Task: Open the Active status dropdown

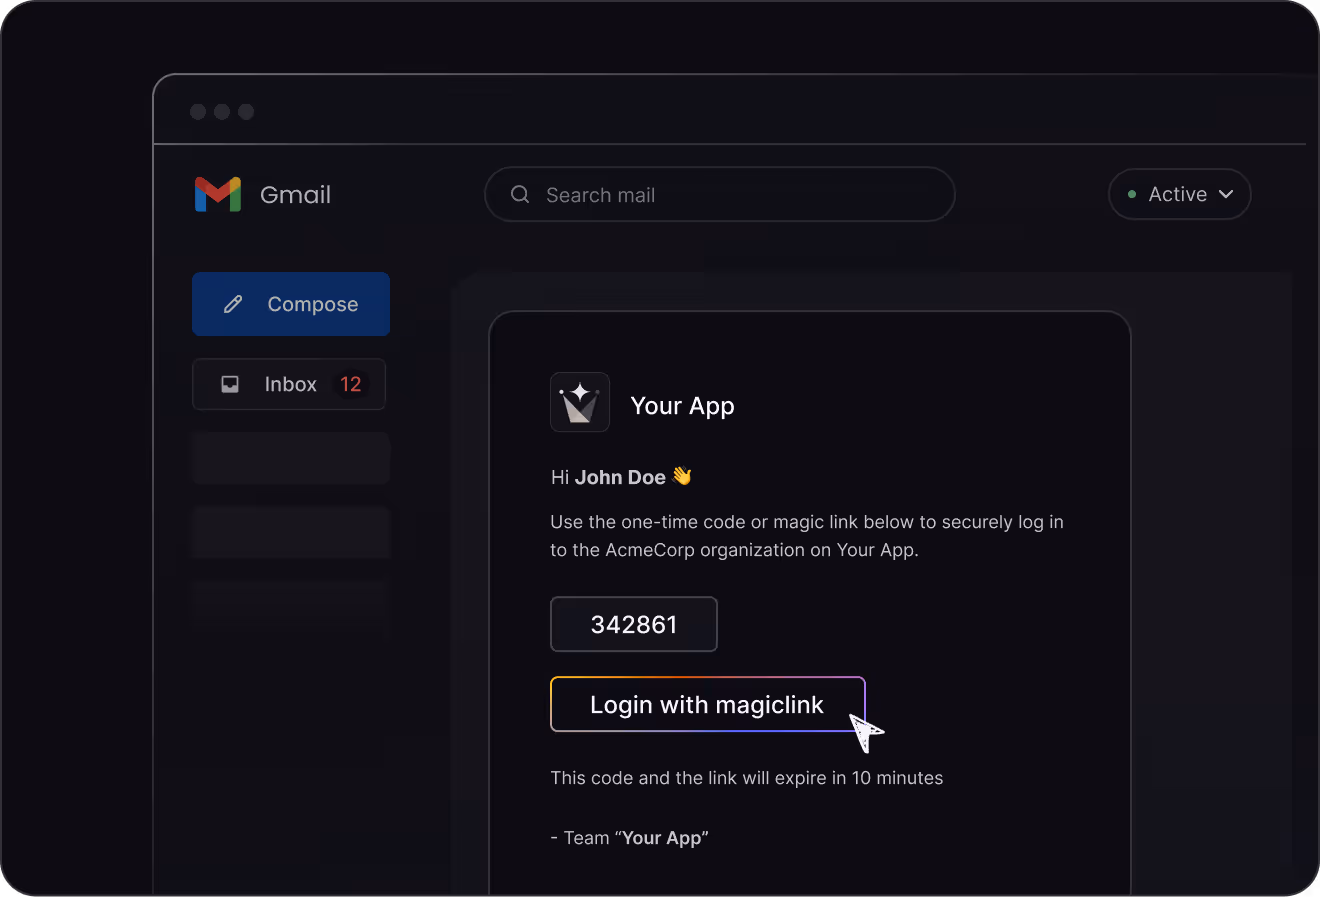Action: tap(1179, 194)
